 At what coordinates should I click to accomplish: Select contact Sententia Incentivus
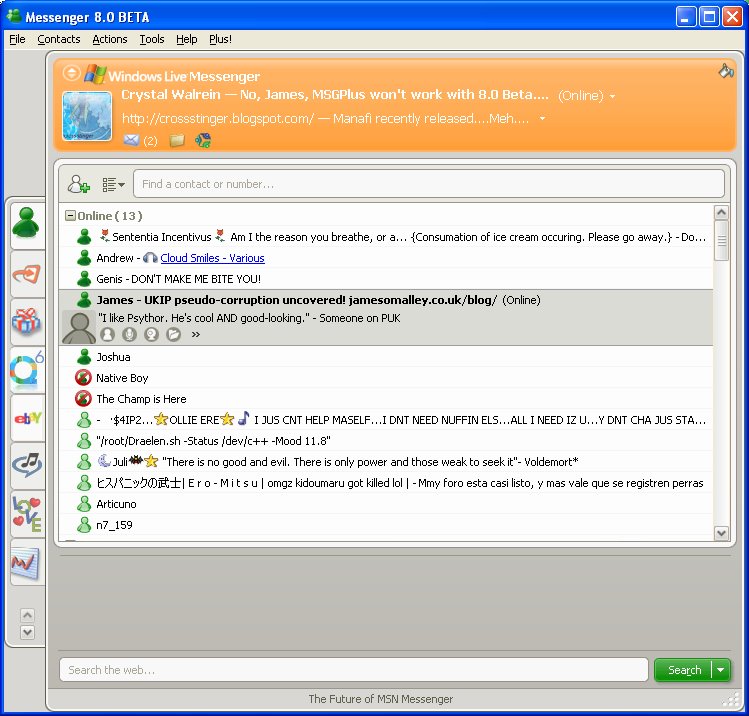pyautogui.click(x=385, y=236)
